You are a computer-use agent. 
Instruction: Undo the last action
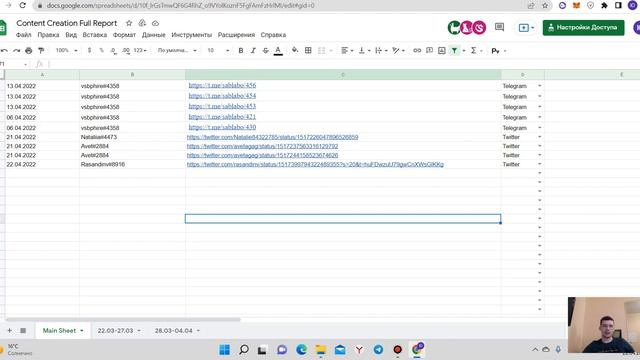click(4, 51)
